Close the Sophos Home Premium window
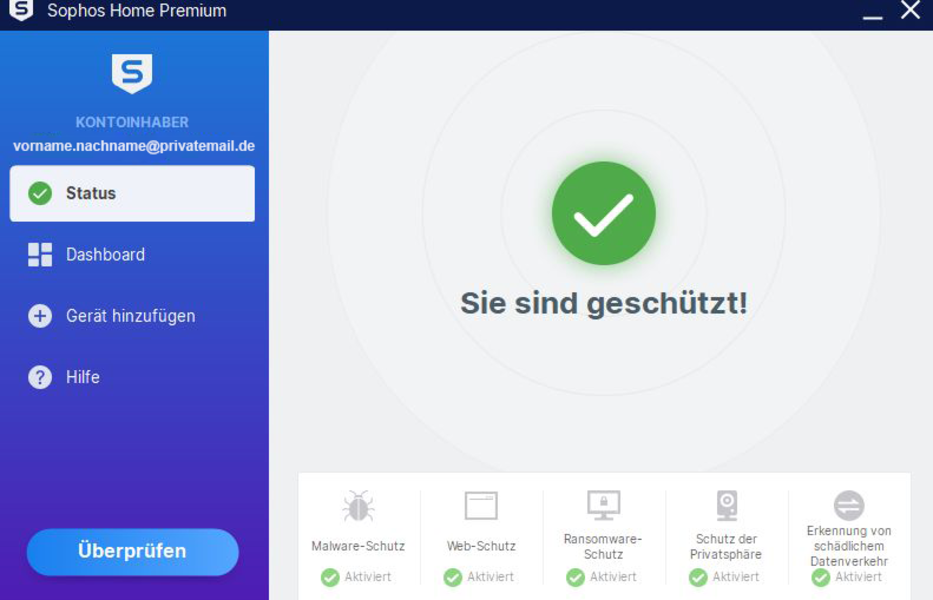Screen dimensions: 933x600 coord(910,10)
